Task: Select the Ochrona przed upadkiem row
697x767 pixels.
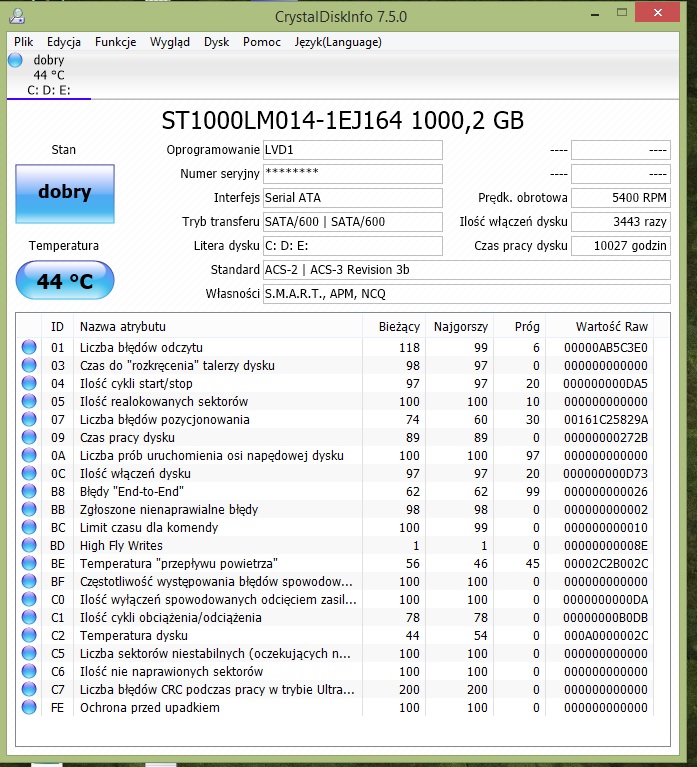Action: pos(337,708)
